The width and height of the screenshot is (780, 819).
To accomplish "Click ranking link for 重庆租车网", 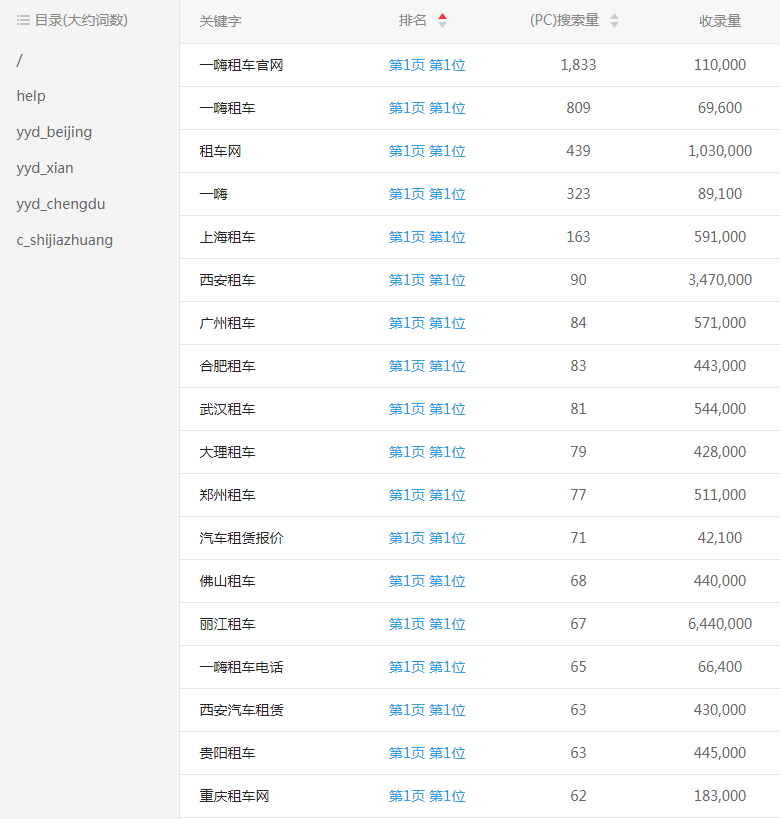I will [x=427, y=796].
